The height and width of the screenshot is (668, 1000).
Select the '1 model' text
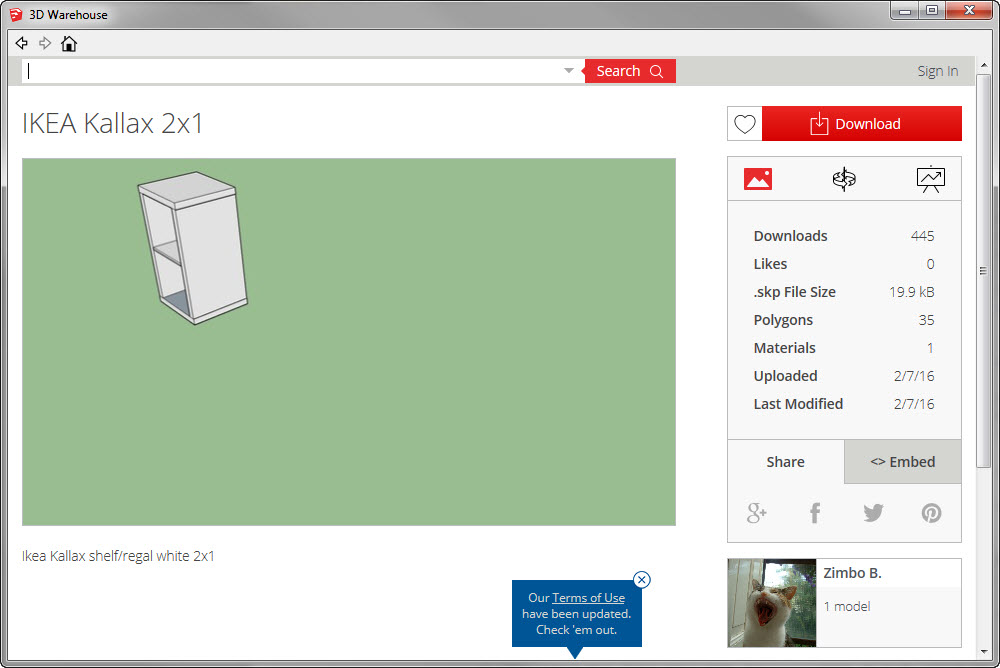click(847, 606)
